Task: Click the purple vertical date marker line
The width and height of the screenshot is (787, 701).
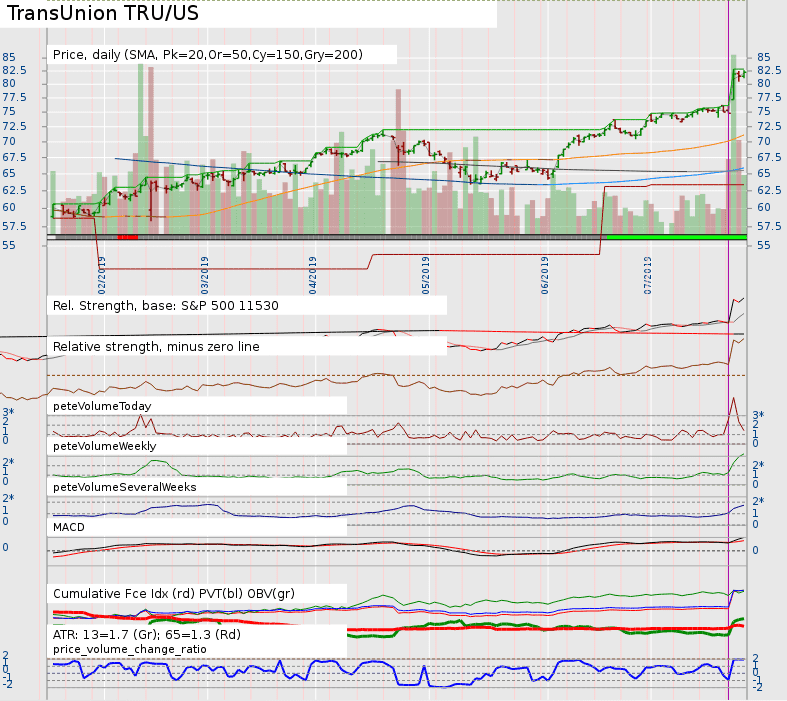Action: 728,351
